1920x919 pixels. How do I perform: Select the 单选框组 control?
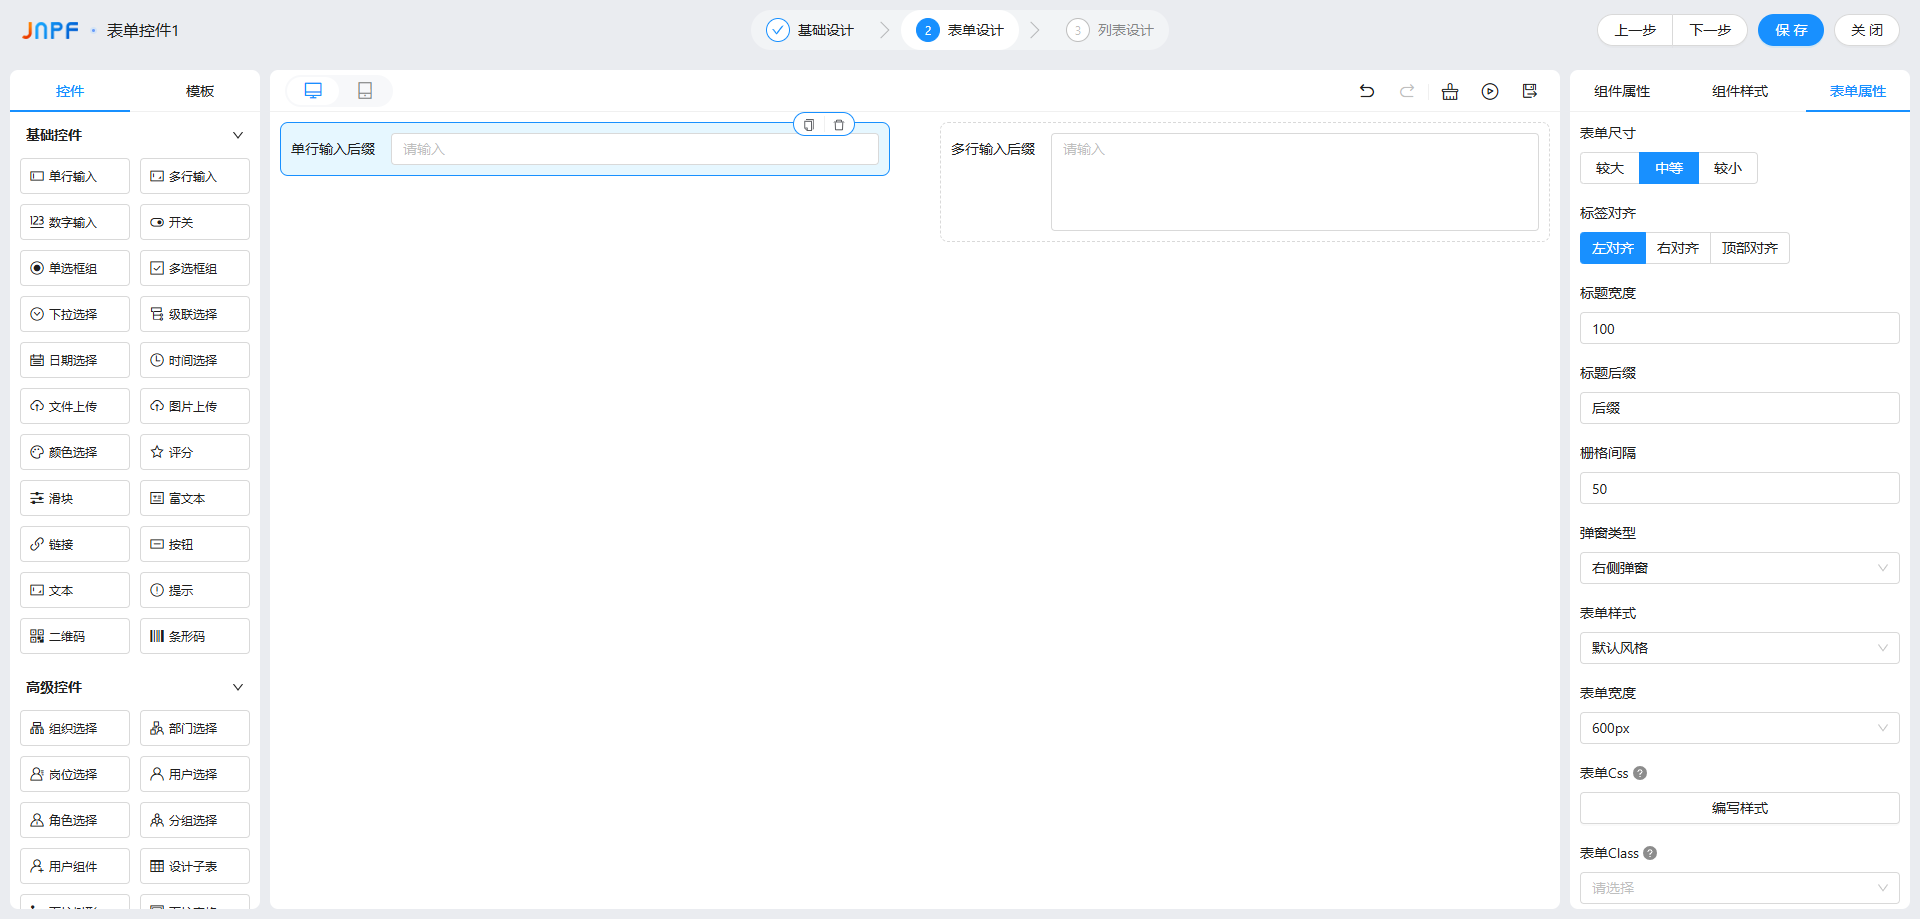75,268
